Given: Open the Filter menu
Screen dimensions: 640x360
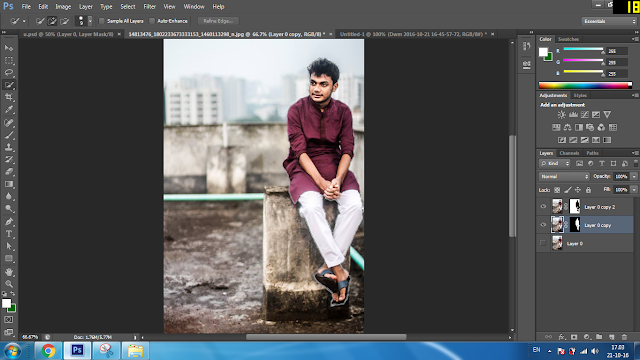Looking at the screenshot, I should click(x=149, y=7).
